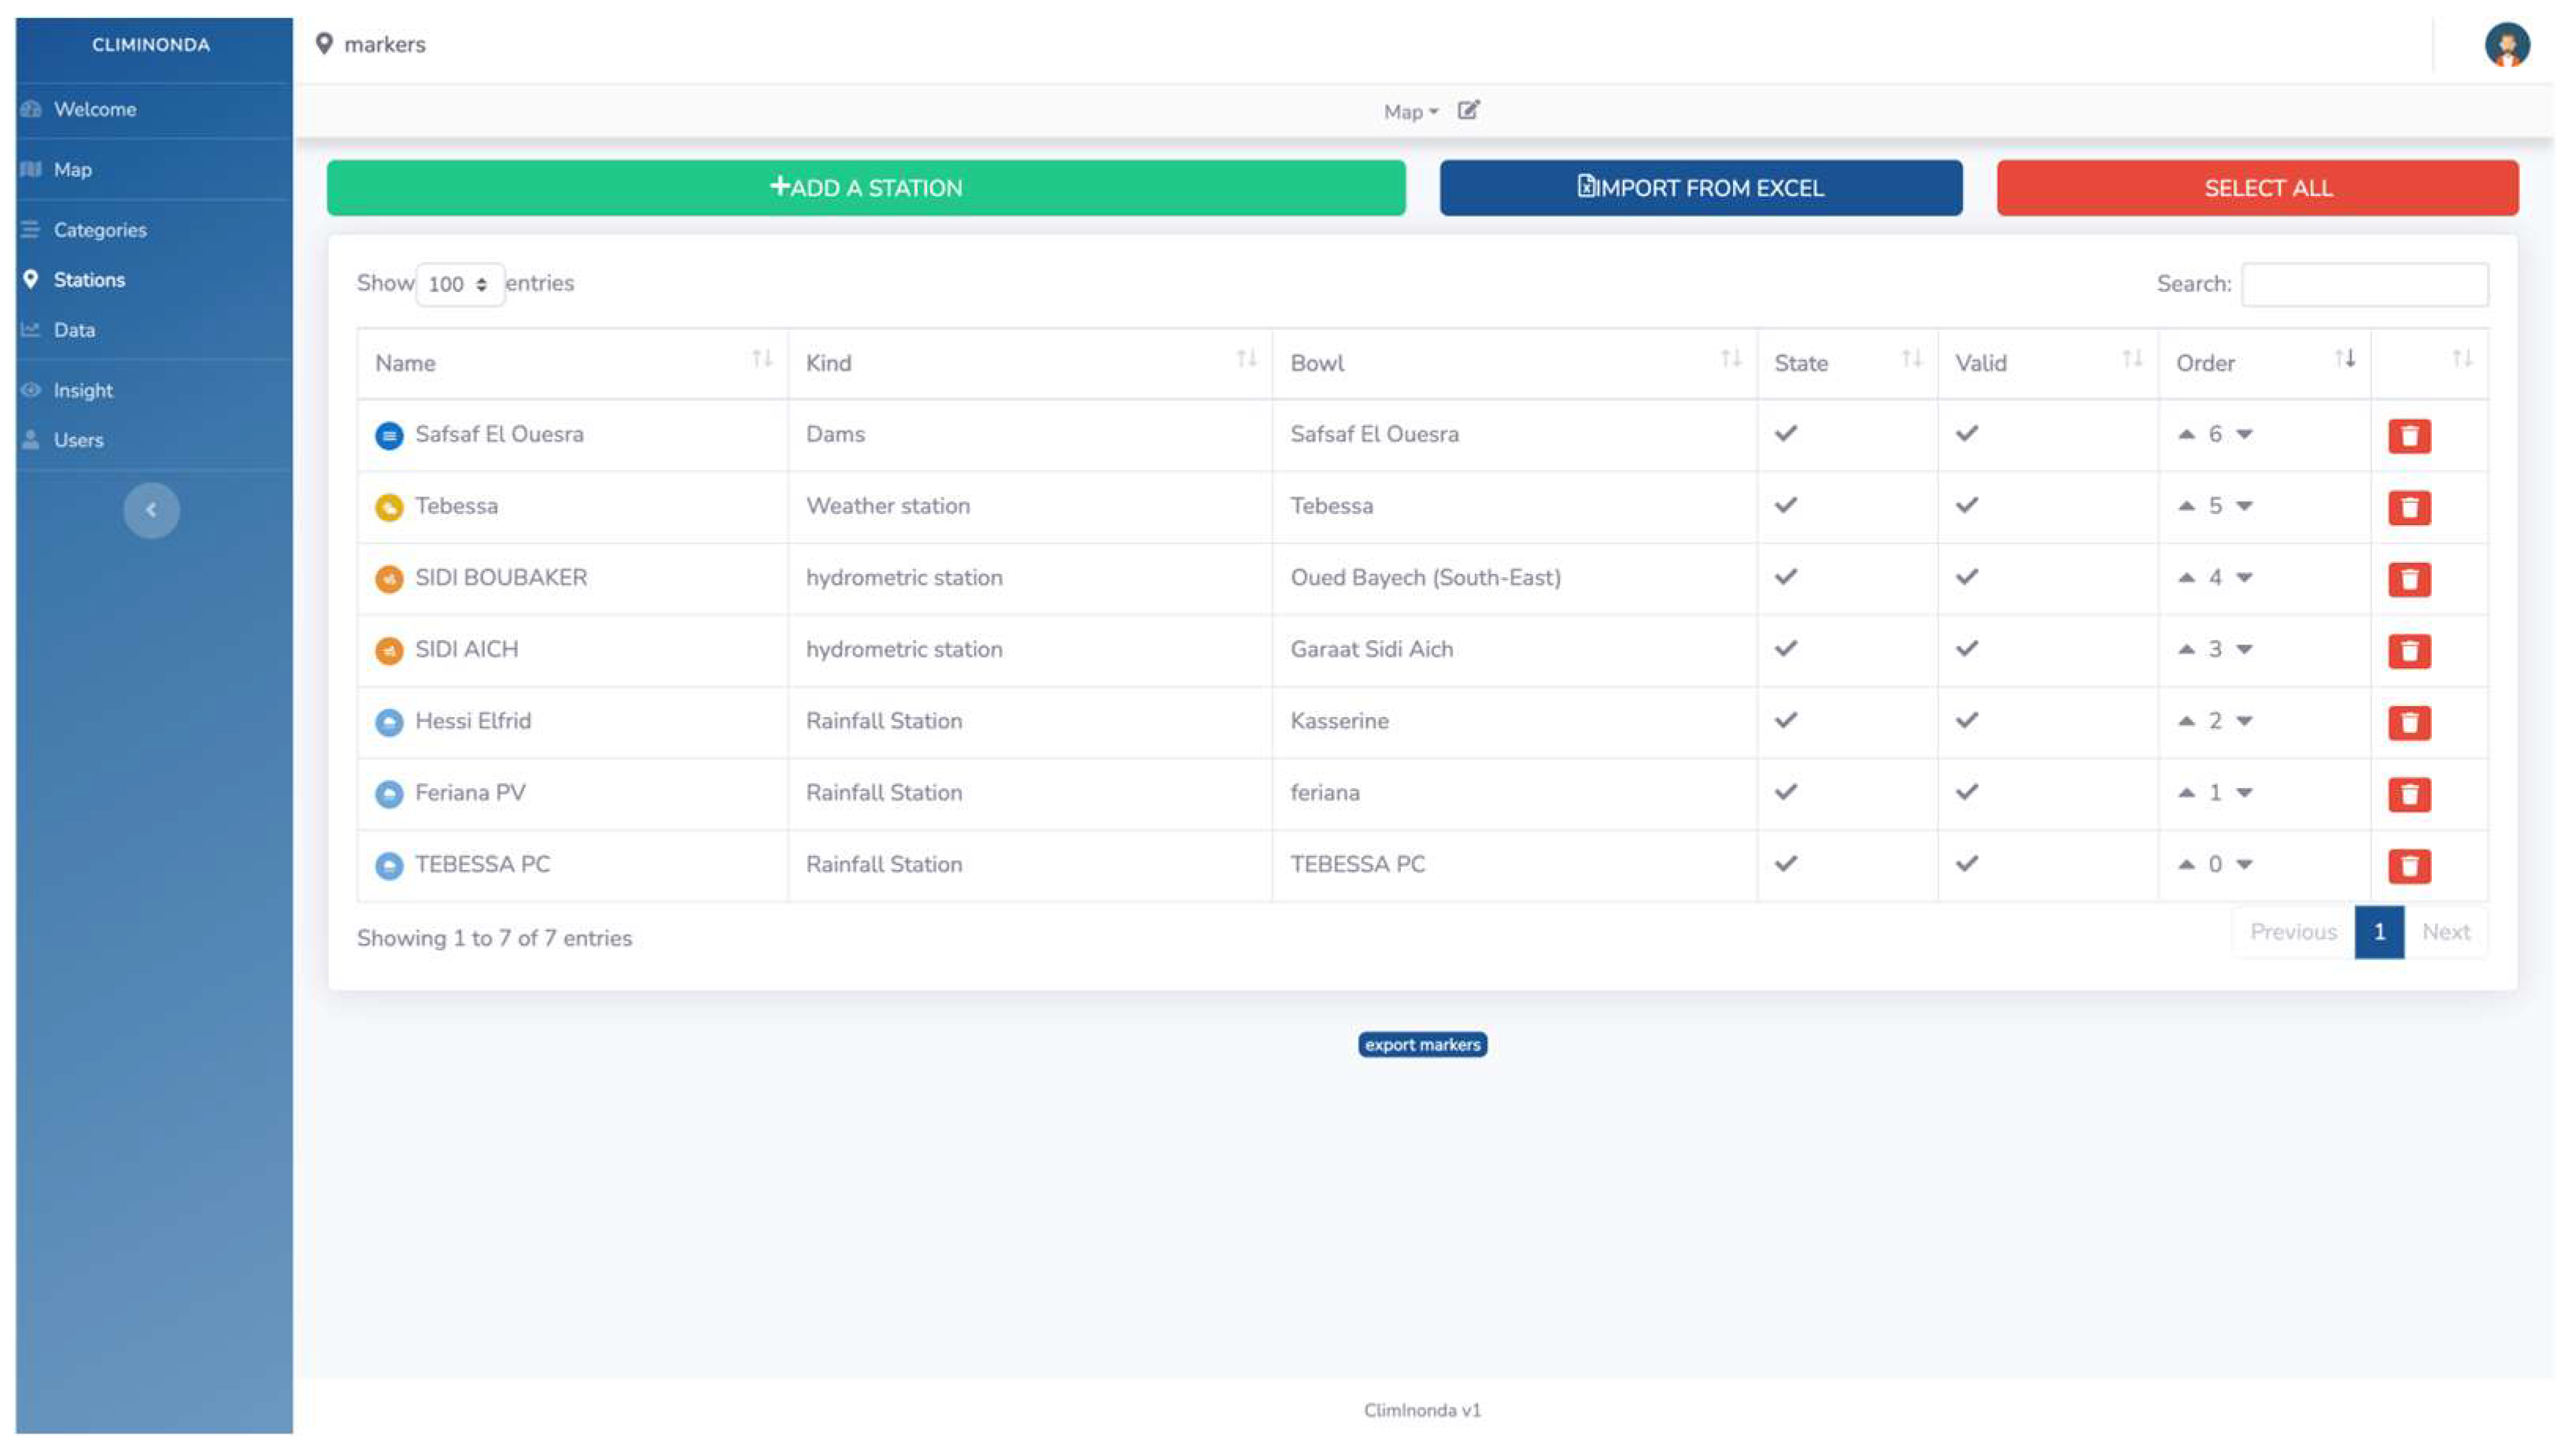Viewport: 2576px width, 1454px height.
Task: Open the Map dropdown in top bar
Action: pos(1410,112)
